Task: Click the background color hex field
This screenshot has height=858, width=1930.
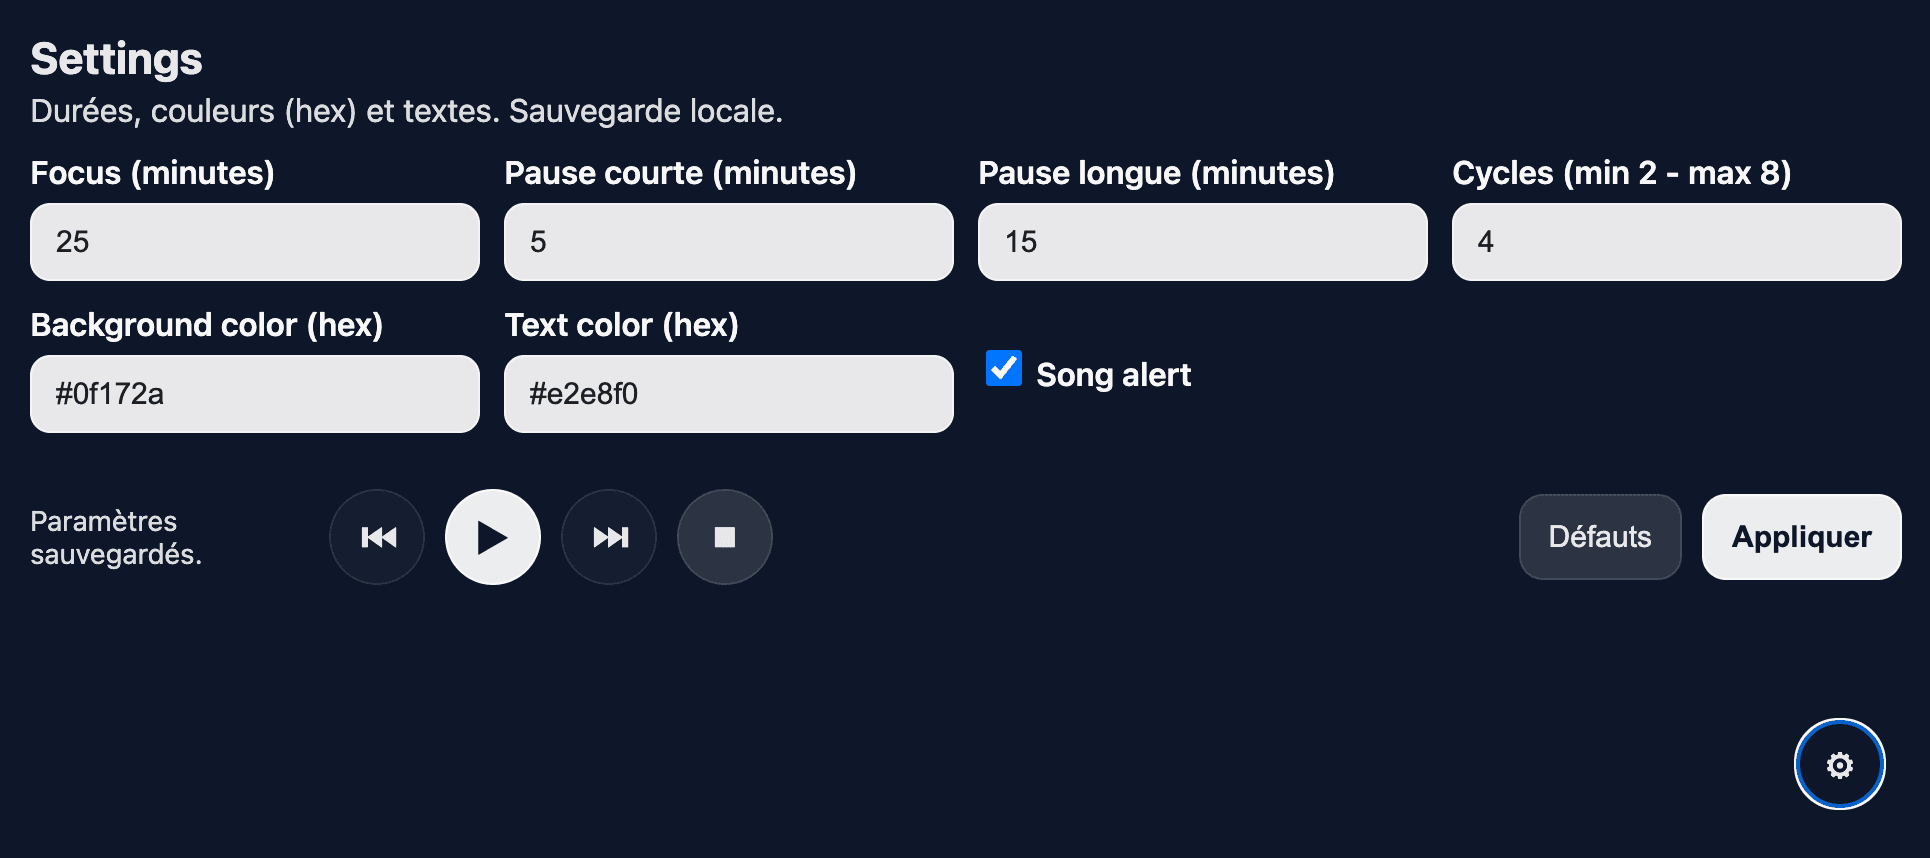Action: click(255, 393)
